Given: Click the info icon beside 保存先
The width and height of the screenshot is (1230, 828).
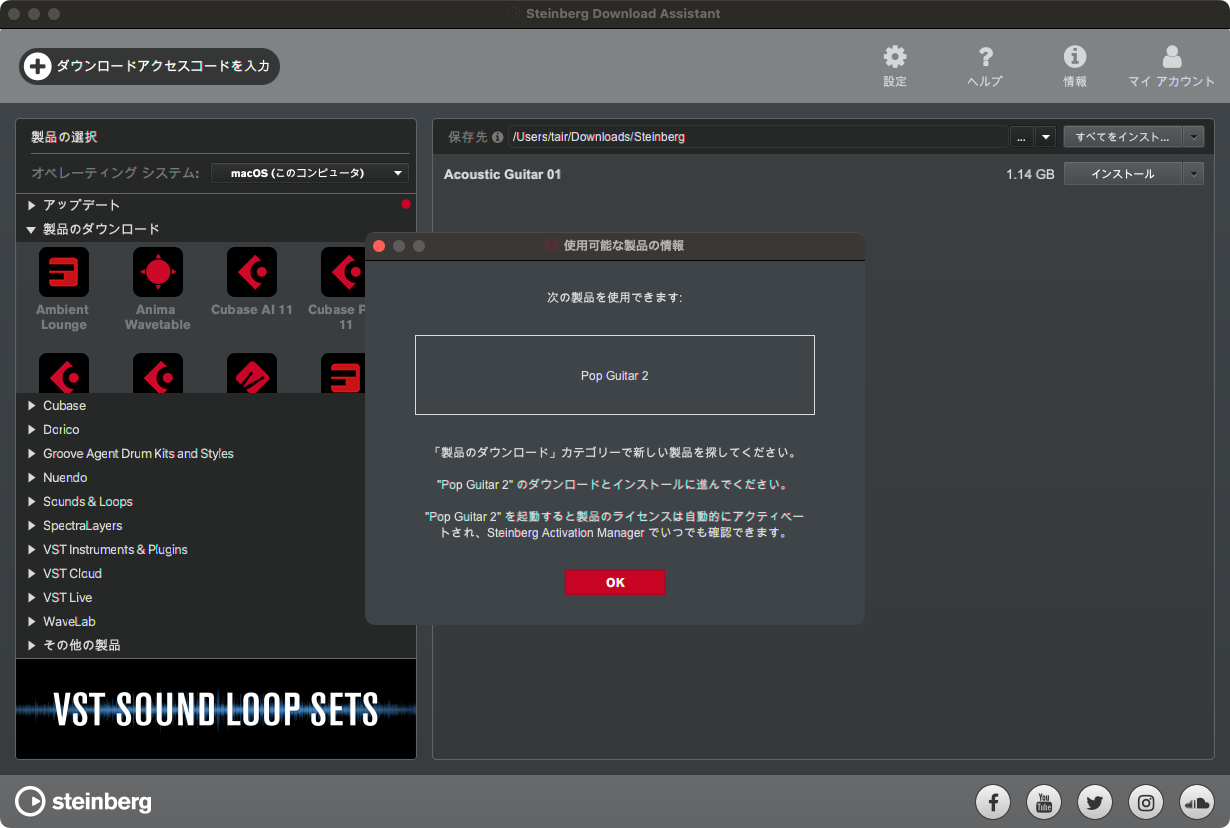Looking at the screenshot, I should 498,137.
